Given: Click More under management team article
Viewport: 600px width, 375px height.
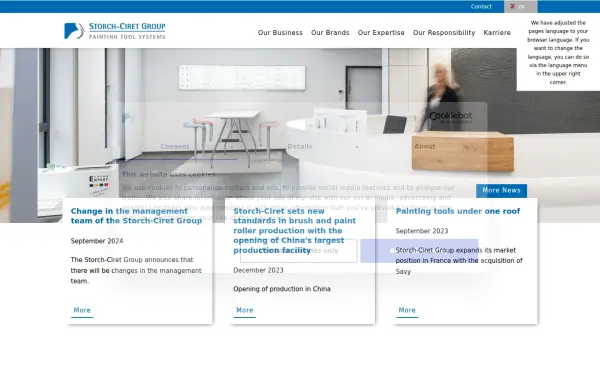Looking at the screenshot, I should (82, 310).
